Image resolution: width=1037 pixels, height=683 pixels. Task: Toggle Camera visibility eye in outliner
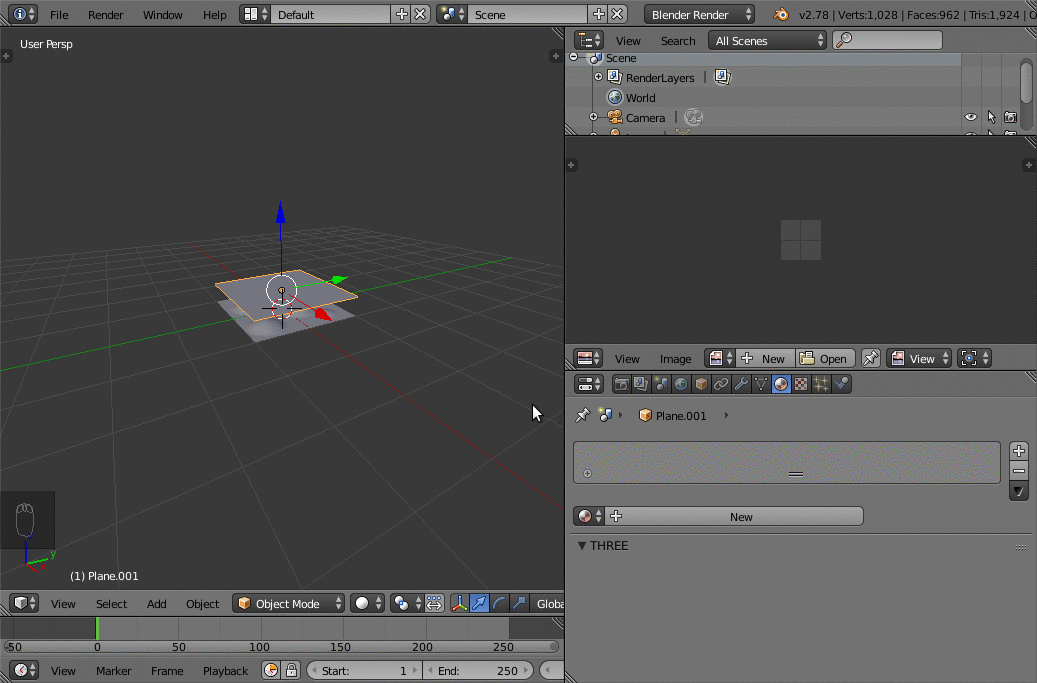click(x=970, y=117)
